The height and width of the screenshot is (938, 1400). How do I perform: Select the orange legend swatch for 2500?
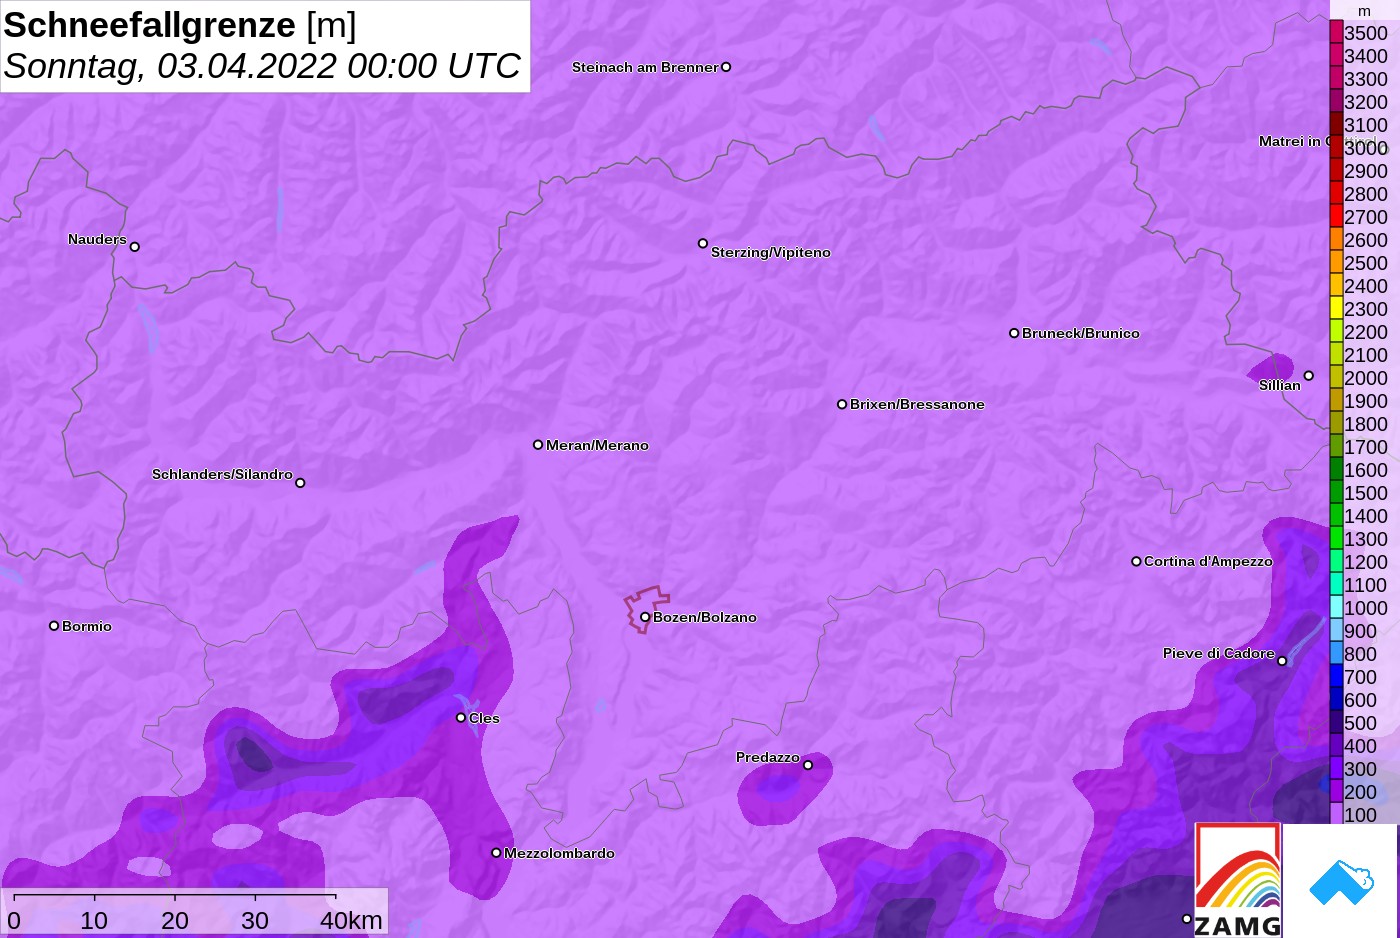tap(1336, 262)
